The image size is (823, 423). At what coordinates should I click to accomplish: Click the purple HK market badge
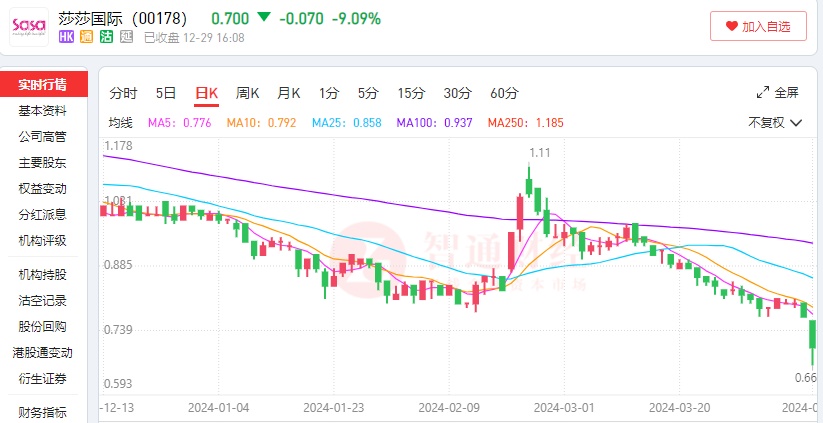click(67, 38)
